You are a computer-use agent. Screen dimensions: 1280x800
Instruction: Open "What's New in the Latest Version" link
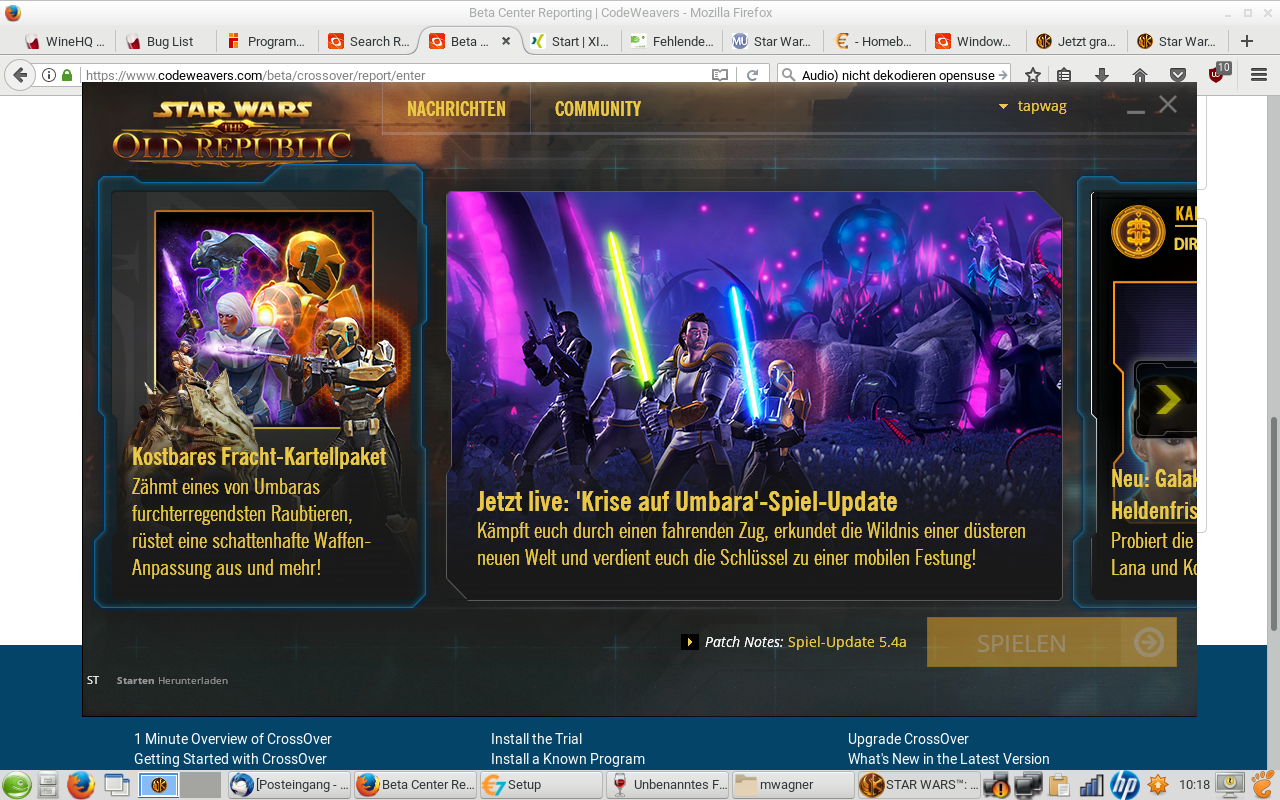pyautogui.click(x=949, y=759)
